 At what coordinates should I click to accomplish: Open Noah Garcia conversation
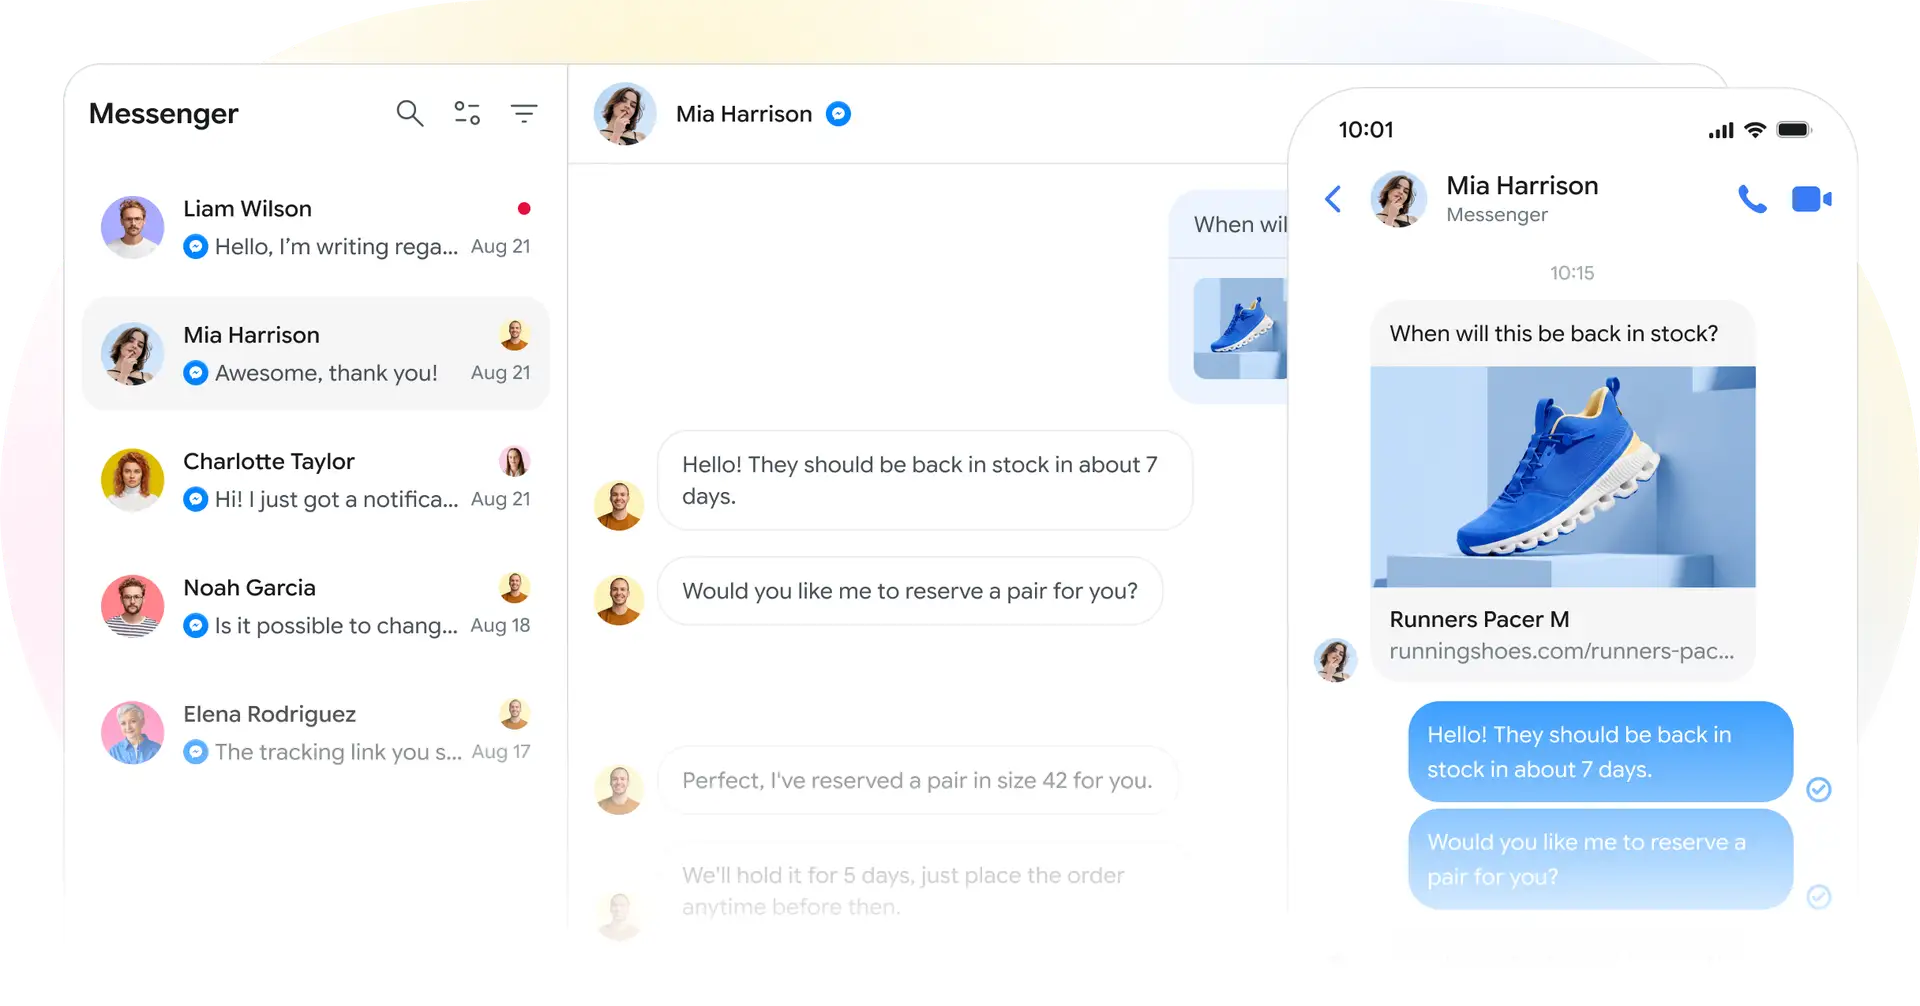point(316,606)
